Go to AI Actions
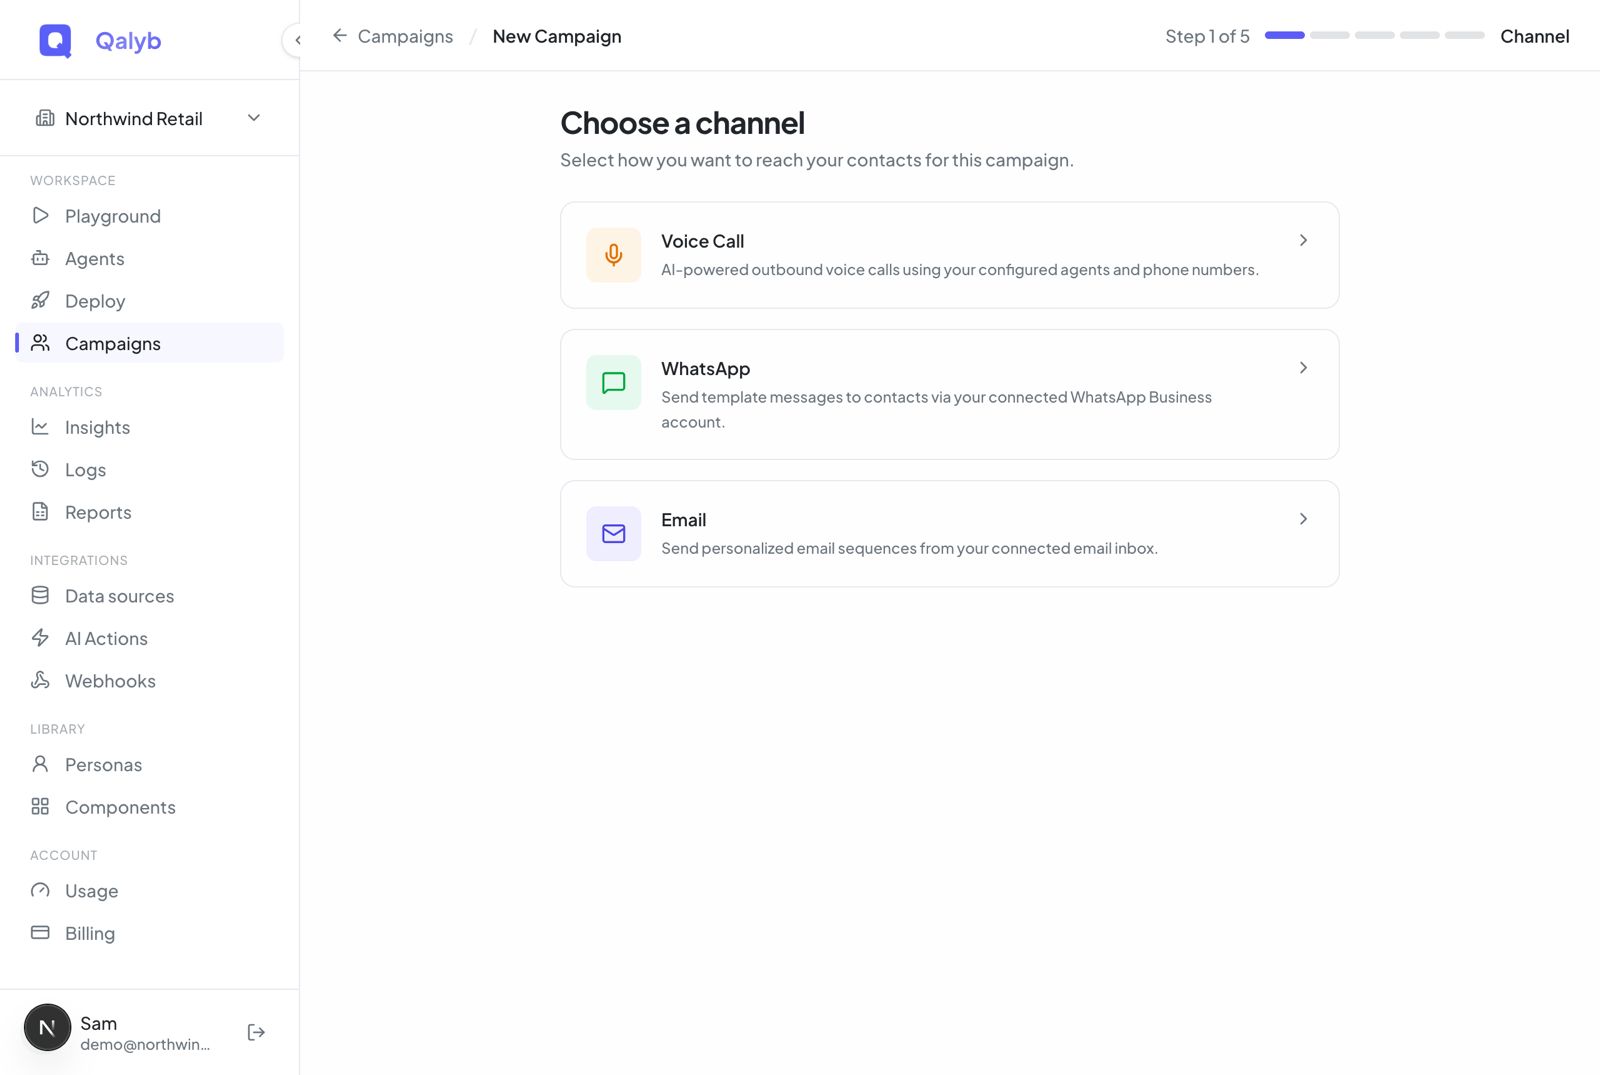Screen dimensions: 1600x1075 coord(150,638)
